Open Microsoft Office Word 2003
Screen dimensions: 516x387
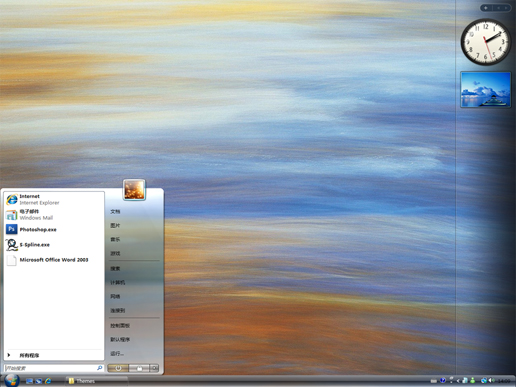[x=54, y=260]
